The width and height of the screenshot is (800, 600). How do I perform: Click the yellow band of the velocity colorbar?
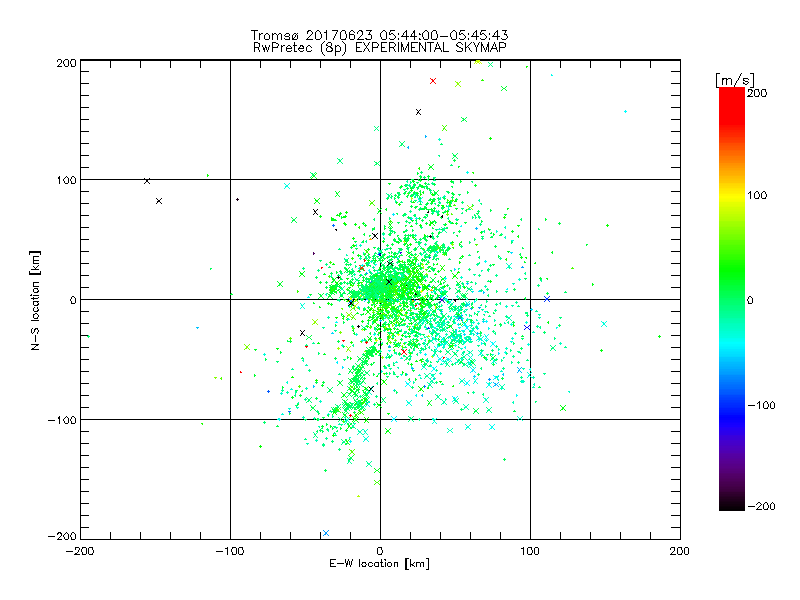pos(732,195)
